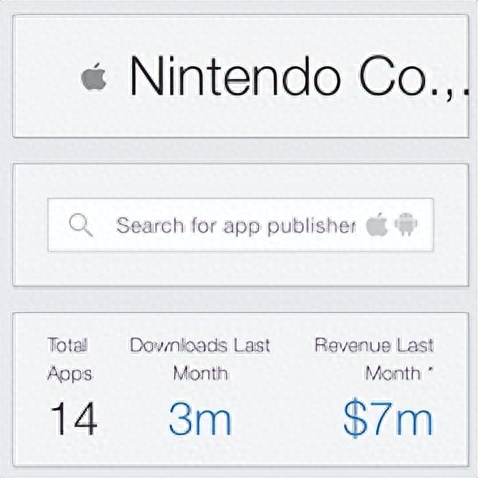Open the Nintendo Co. publisher title
This screenshot has height=478, width=478.
(x=299, y=77)
